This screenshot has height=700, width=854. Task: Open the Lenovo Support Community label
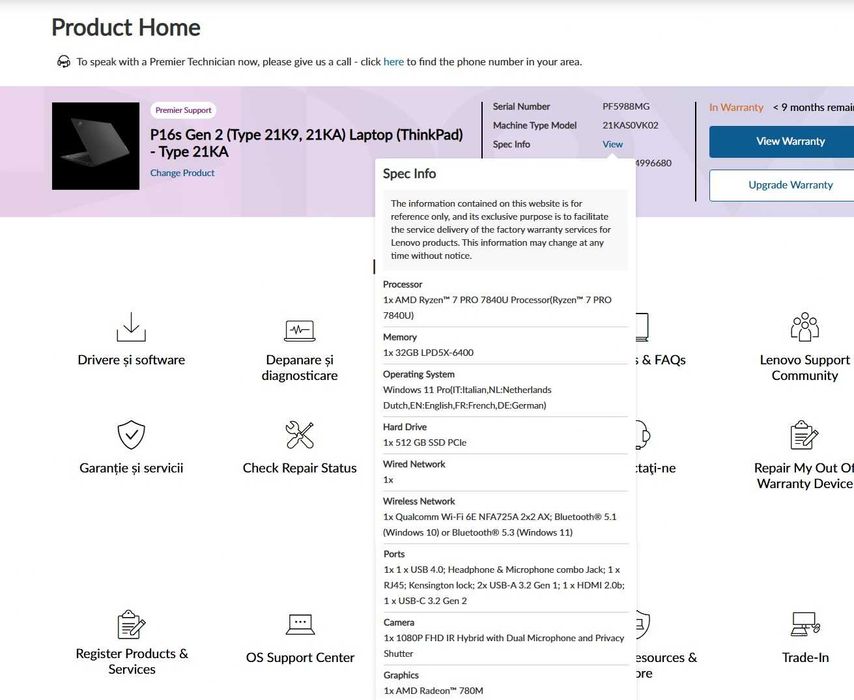pyautogui.click(x=804, y=368)
